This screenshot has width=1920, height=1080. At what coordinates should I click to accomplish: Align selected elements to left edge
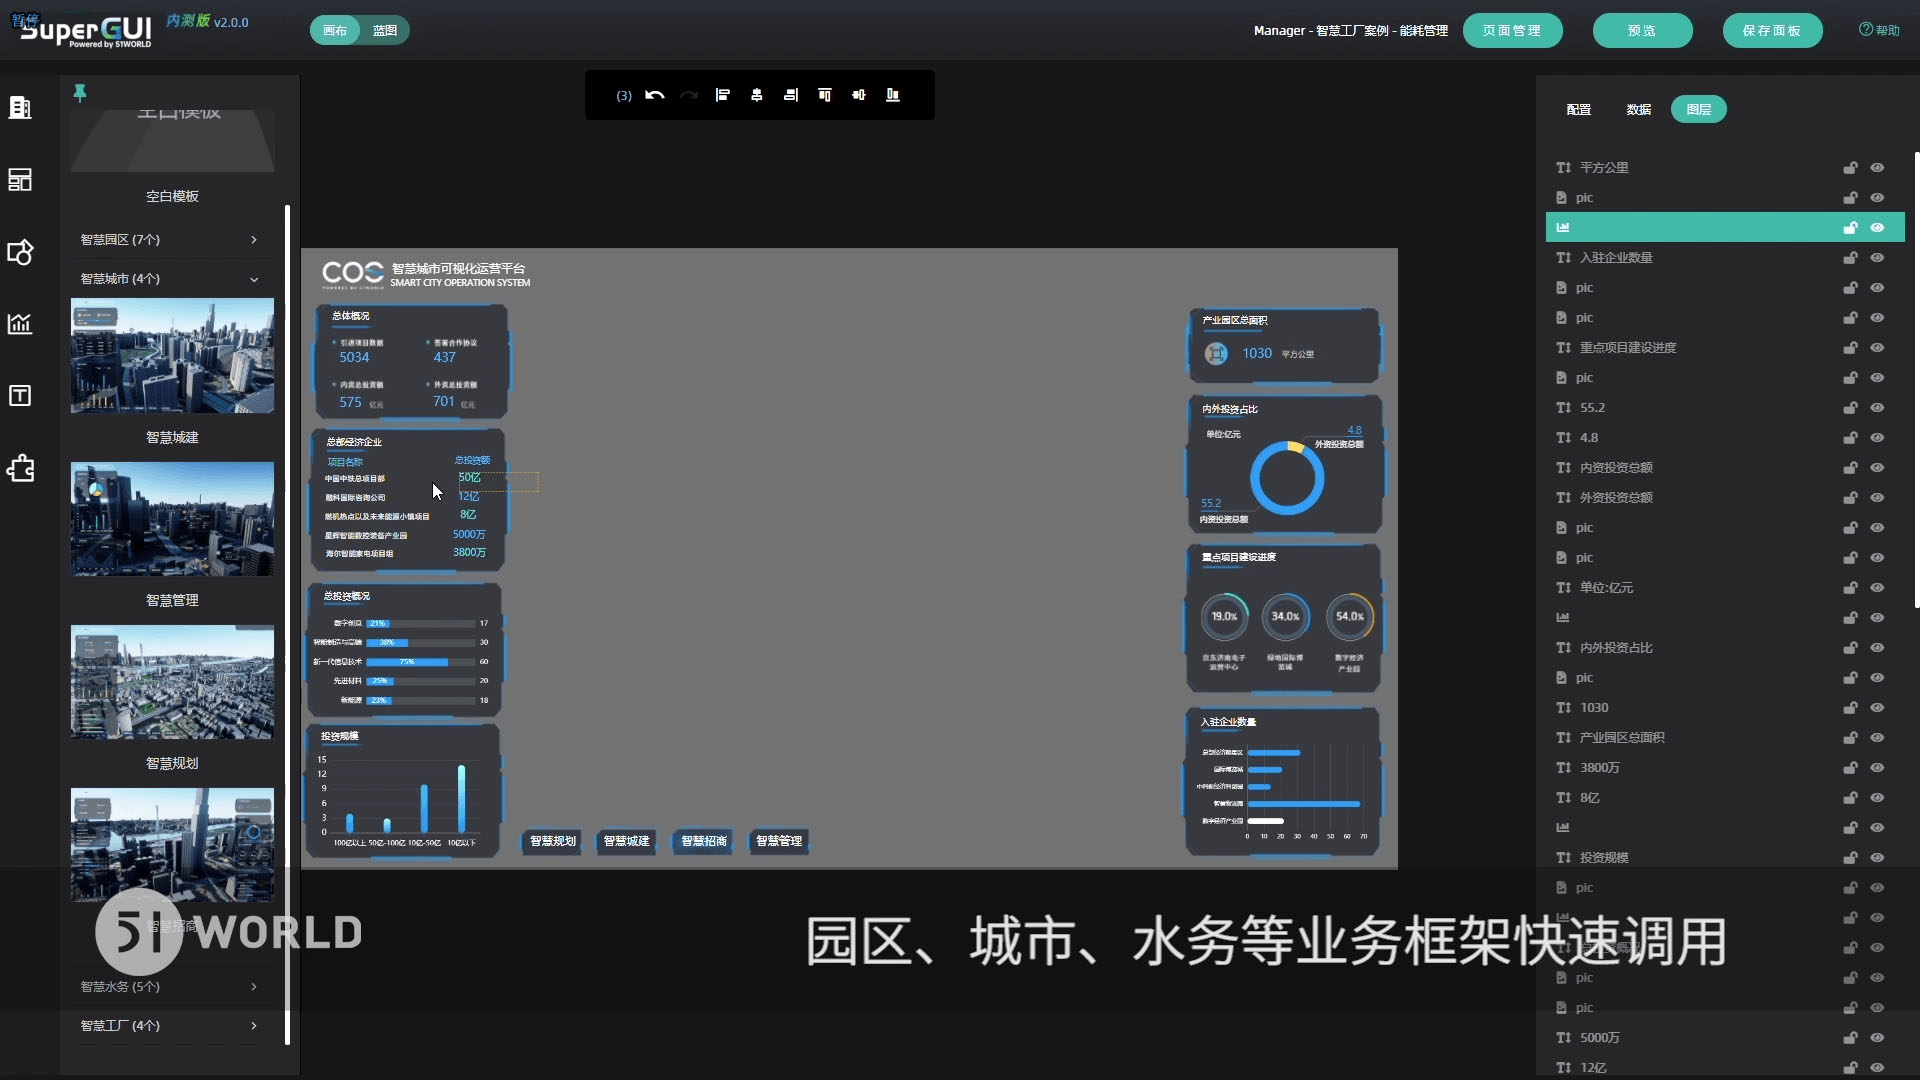pos(723,95)
